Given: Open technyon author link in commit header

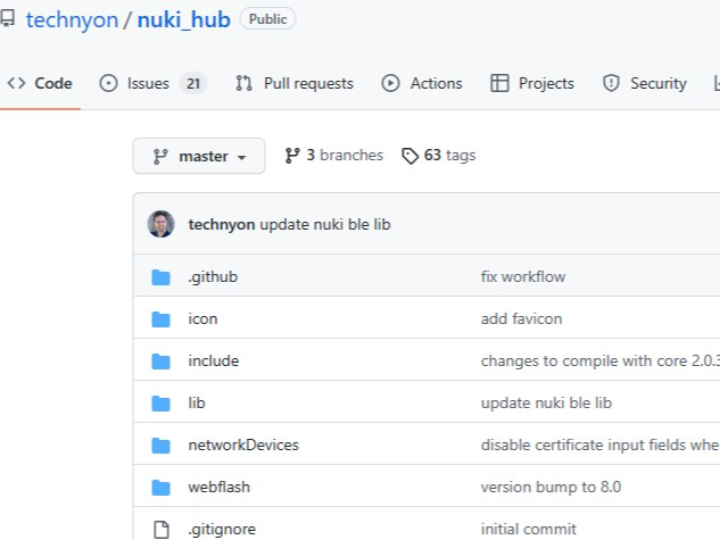Looking at the screenshot, I should coord(221,225).
